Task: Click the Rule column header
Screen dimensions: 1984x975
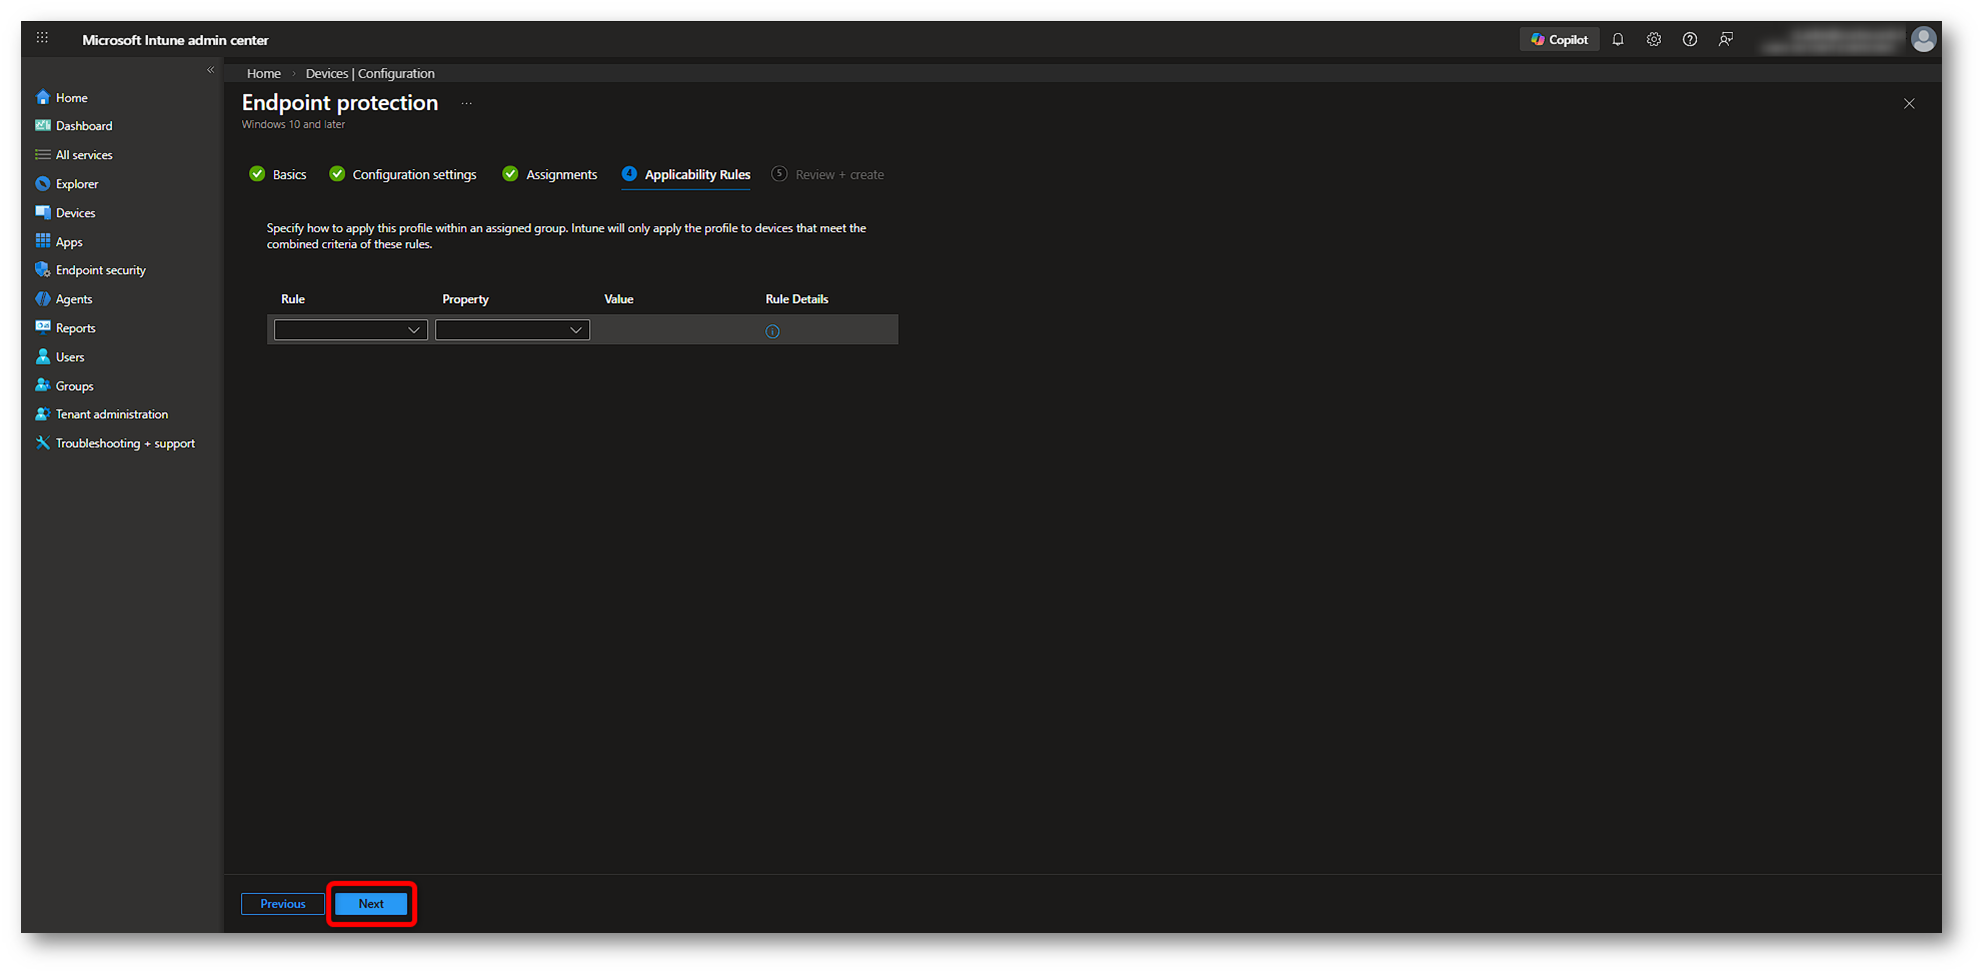Action: coord(293,299)
